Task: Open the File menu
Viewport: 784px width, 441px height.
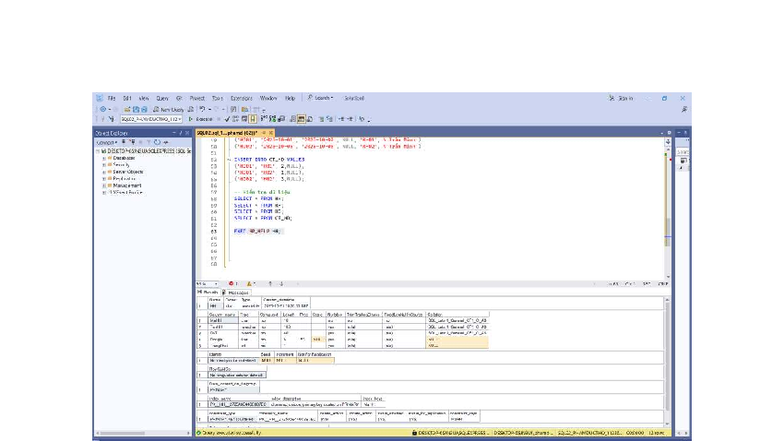Action: click(111, 98)
